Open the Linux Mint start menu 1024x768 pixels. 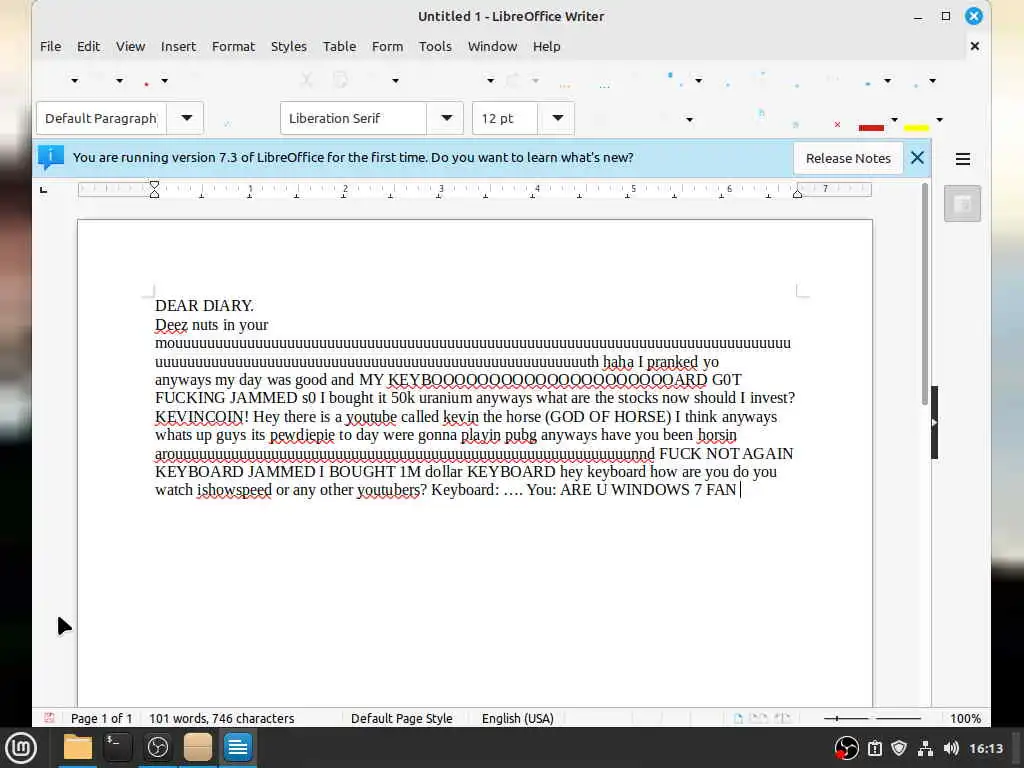click(21, 747)
